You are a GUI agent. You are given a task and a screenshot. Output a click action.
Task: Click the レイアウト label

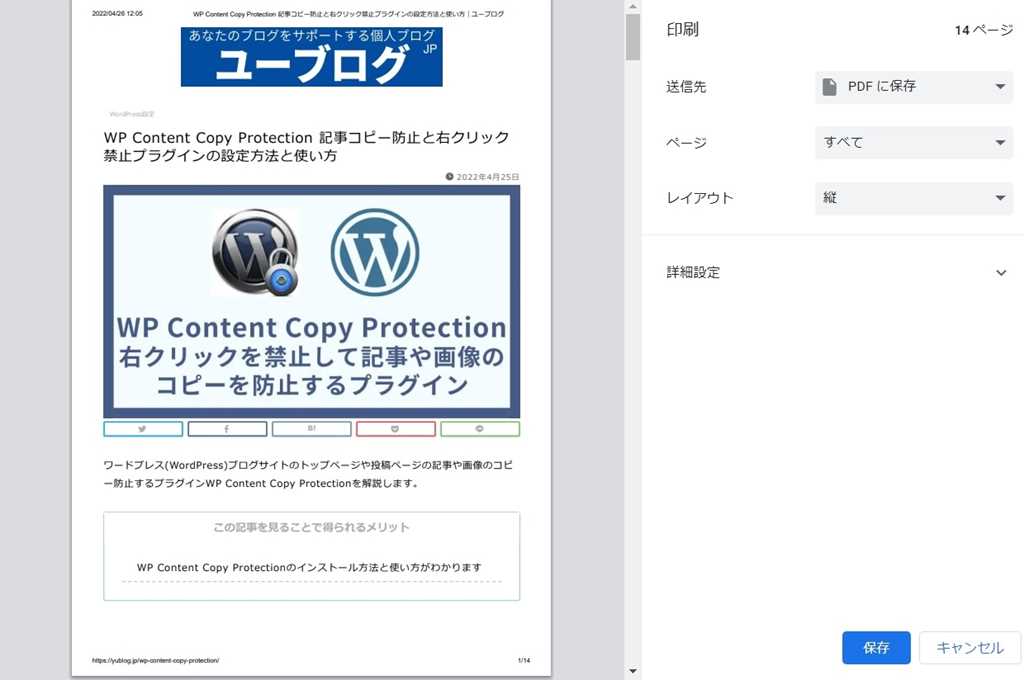[699, 198]
